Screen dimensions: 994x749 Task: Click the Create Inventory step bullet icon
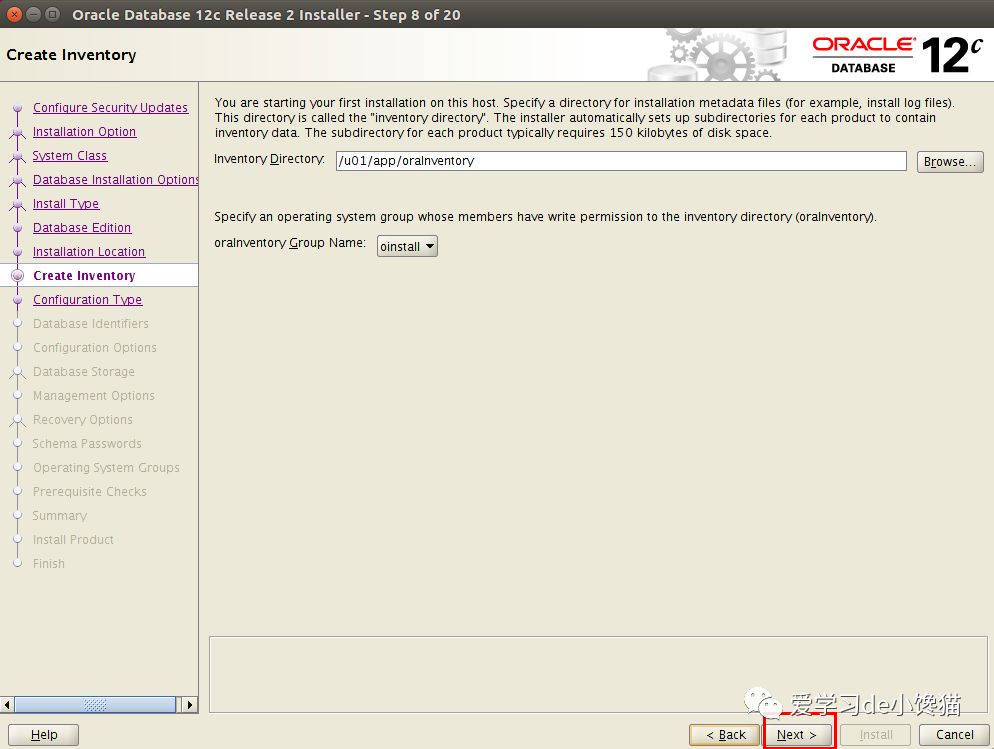tap(18, 276)
